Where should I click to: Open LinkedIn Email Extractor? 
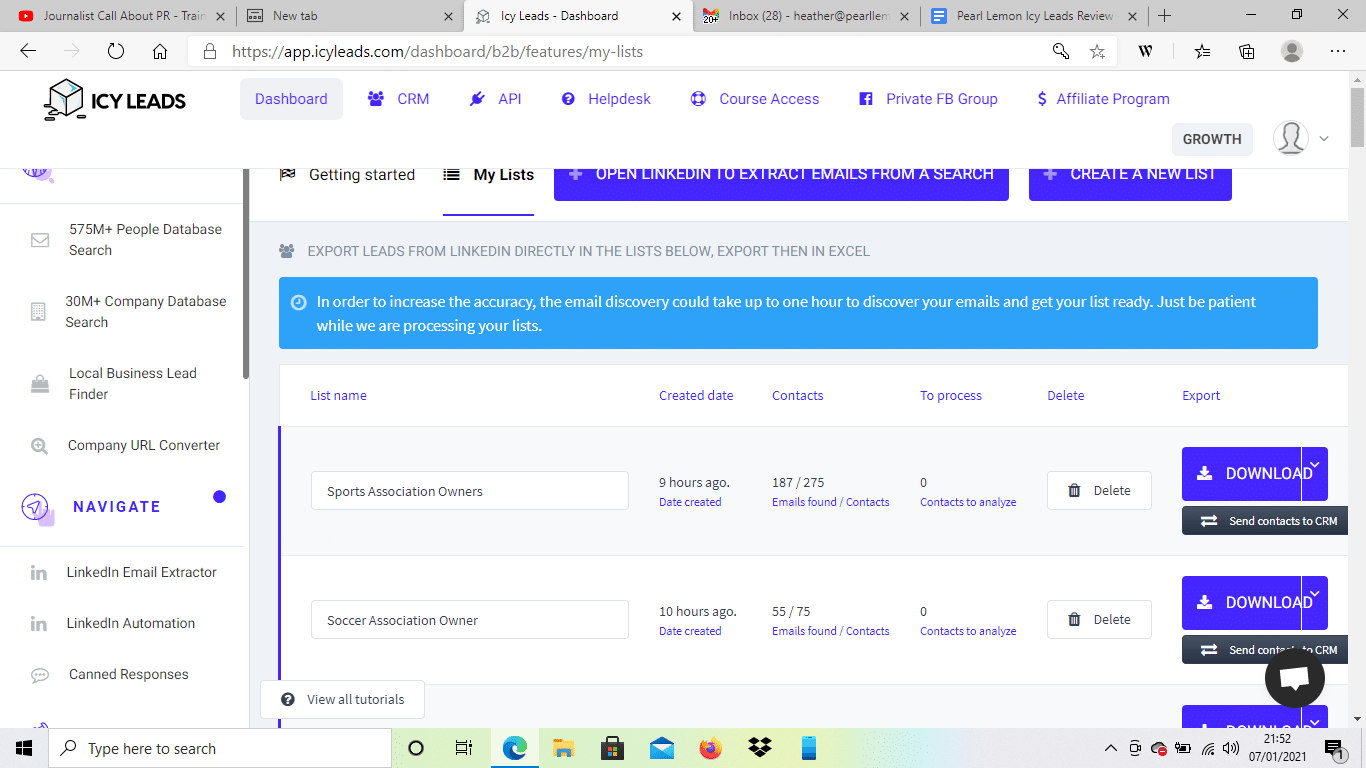(x=142, y=573)
